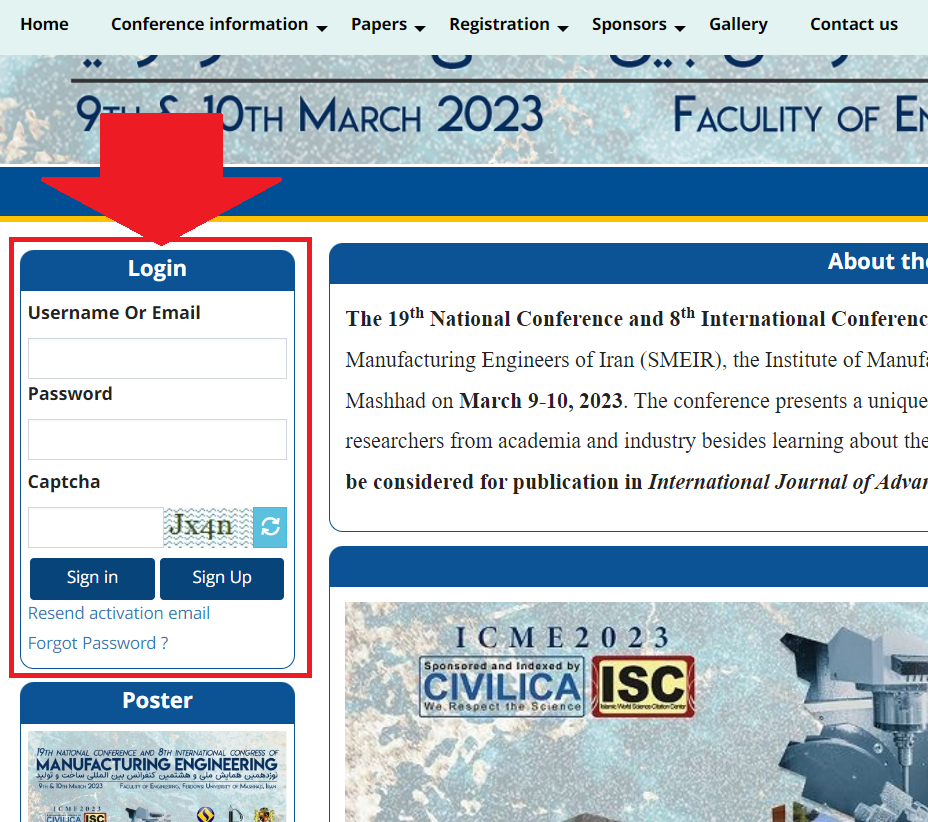The height and width of the screenshot is (822, 928).
Task: Open the Home page
Action: click(44, 24)
